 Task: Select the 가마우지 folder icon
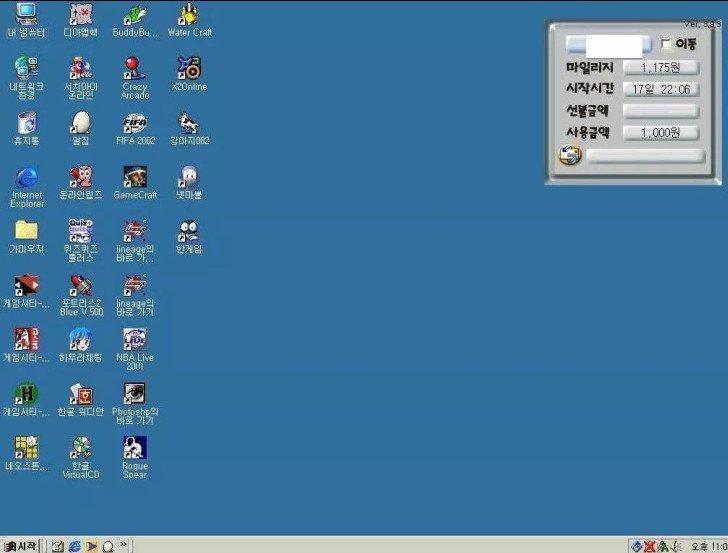[x=26, y=231]
